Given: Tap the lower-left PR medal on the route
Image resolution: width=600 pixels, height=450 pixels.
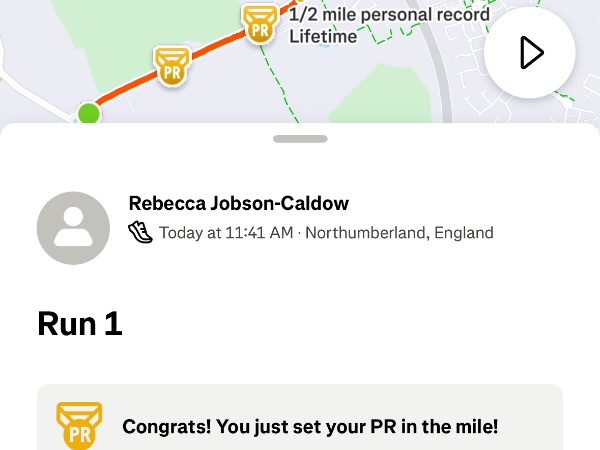Looking at the screenshot, I should (x=172, y=66).
